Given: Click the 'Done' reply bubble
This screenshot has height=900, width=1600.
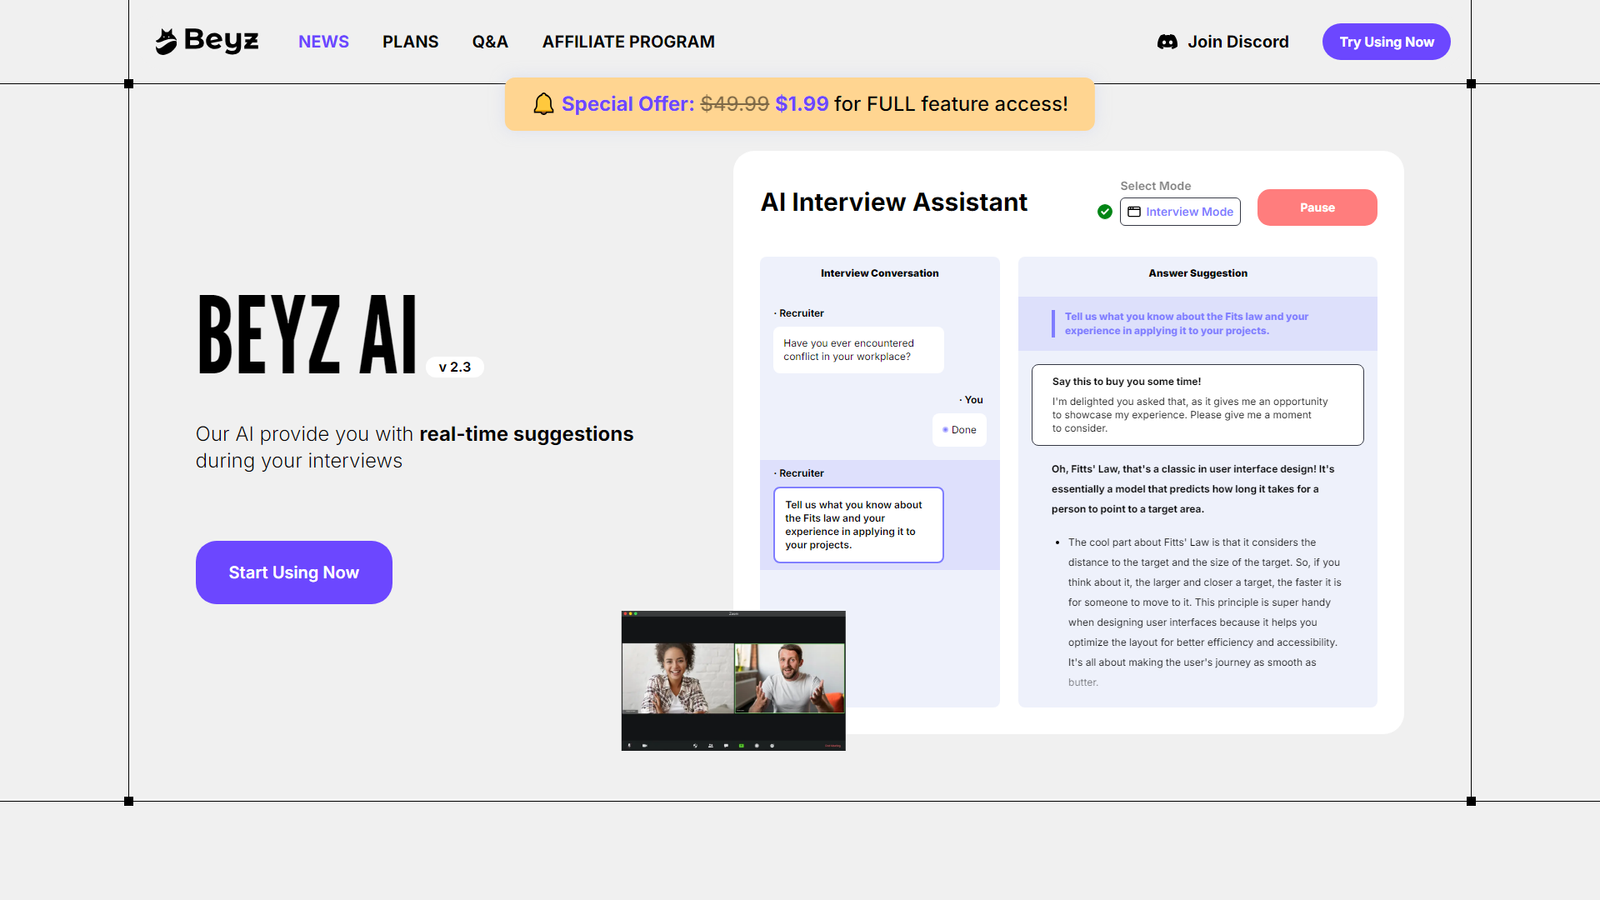Looking at the screenshot, I should point(959,430).
